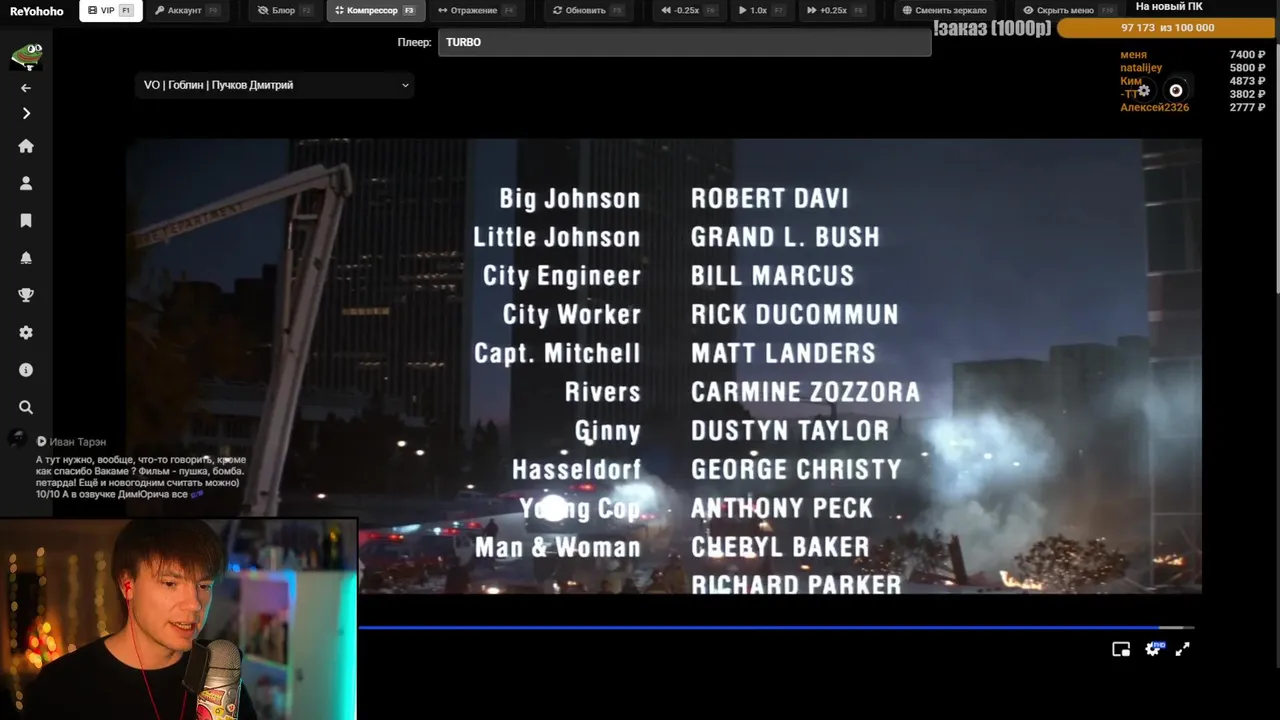
Task: Expand the voice-over dropdown Гоблин Пучков
Action: coord(275,85)
